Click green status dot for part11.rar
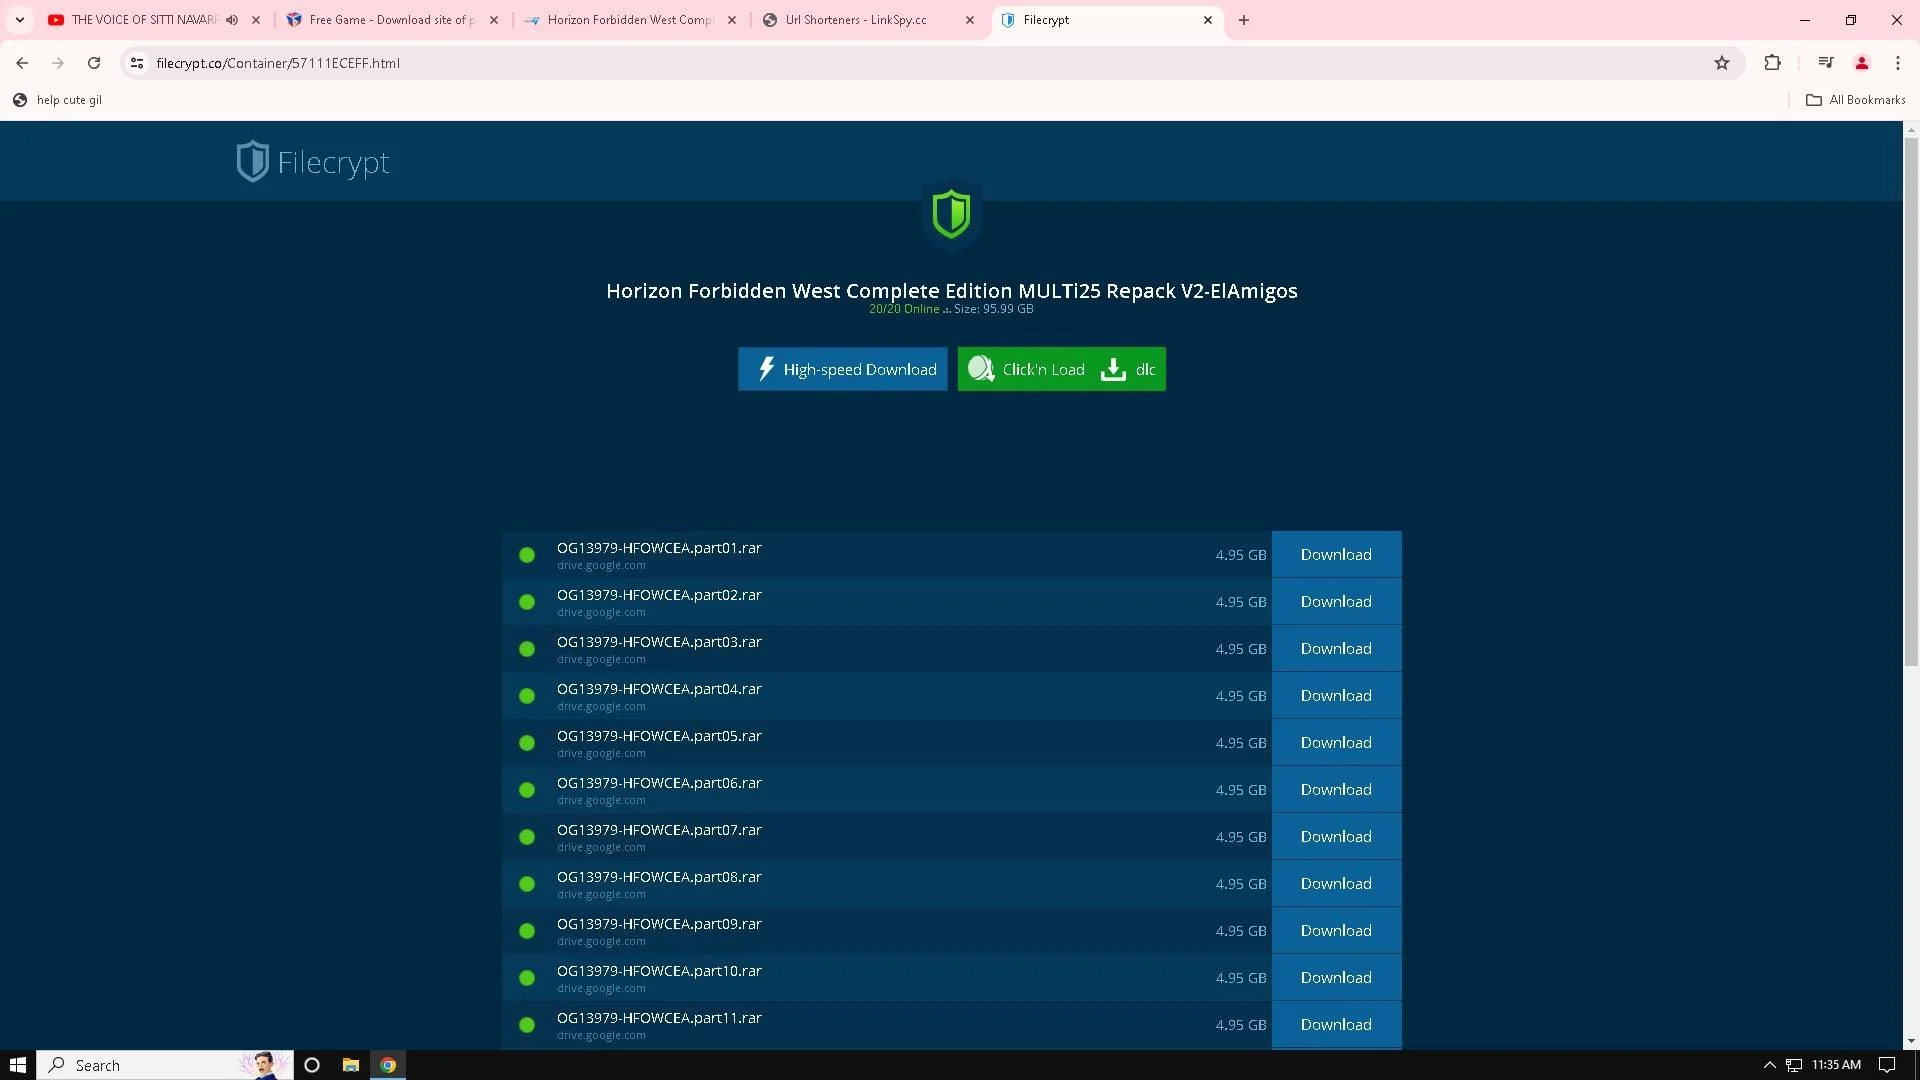 tap(527, 1025)
